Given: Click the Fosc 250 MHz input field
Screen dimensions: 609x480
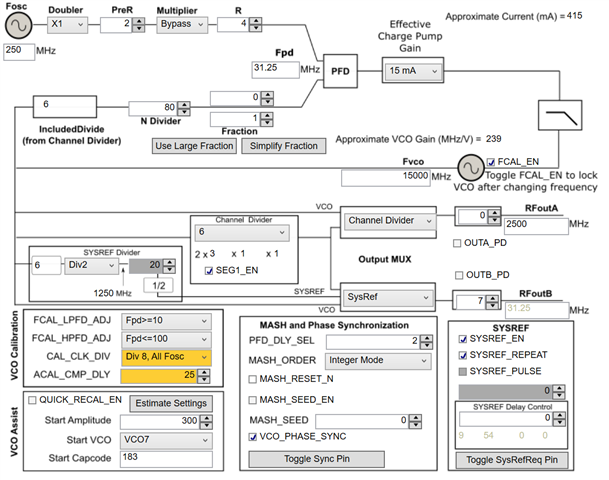Looking at the screenshot, I should (19, 51).
